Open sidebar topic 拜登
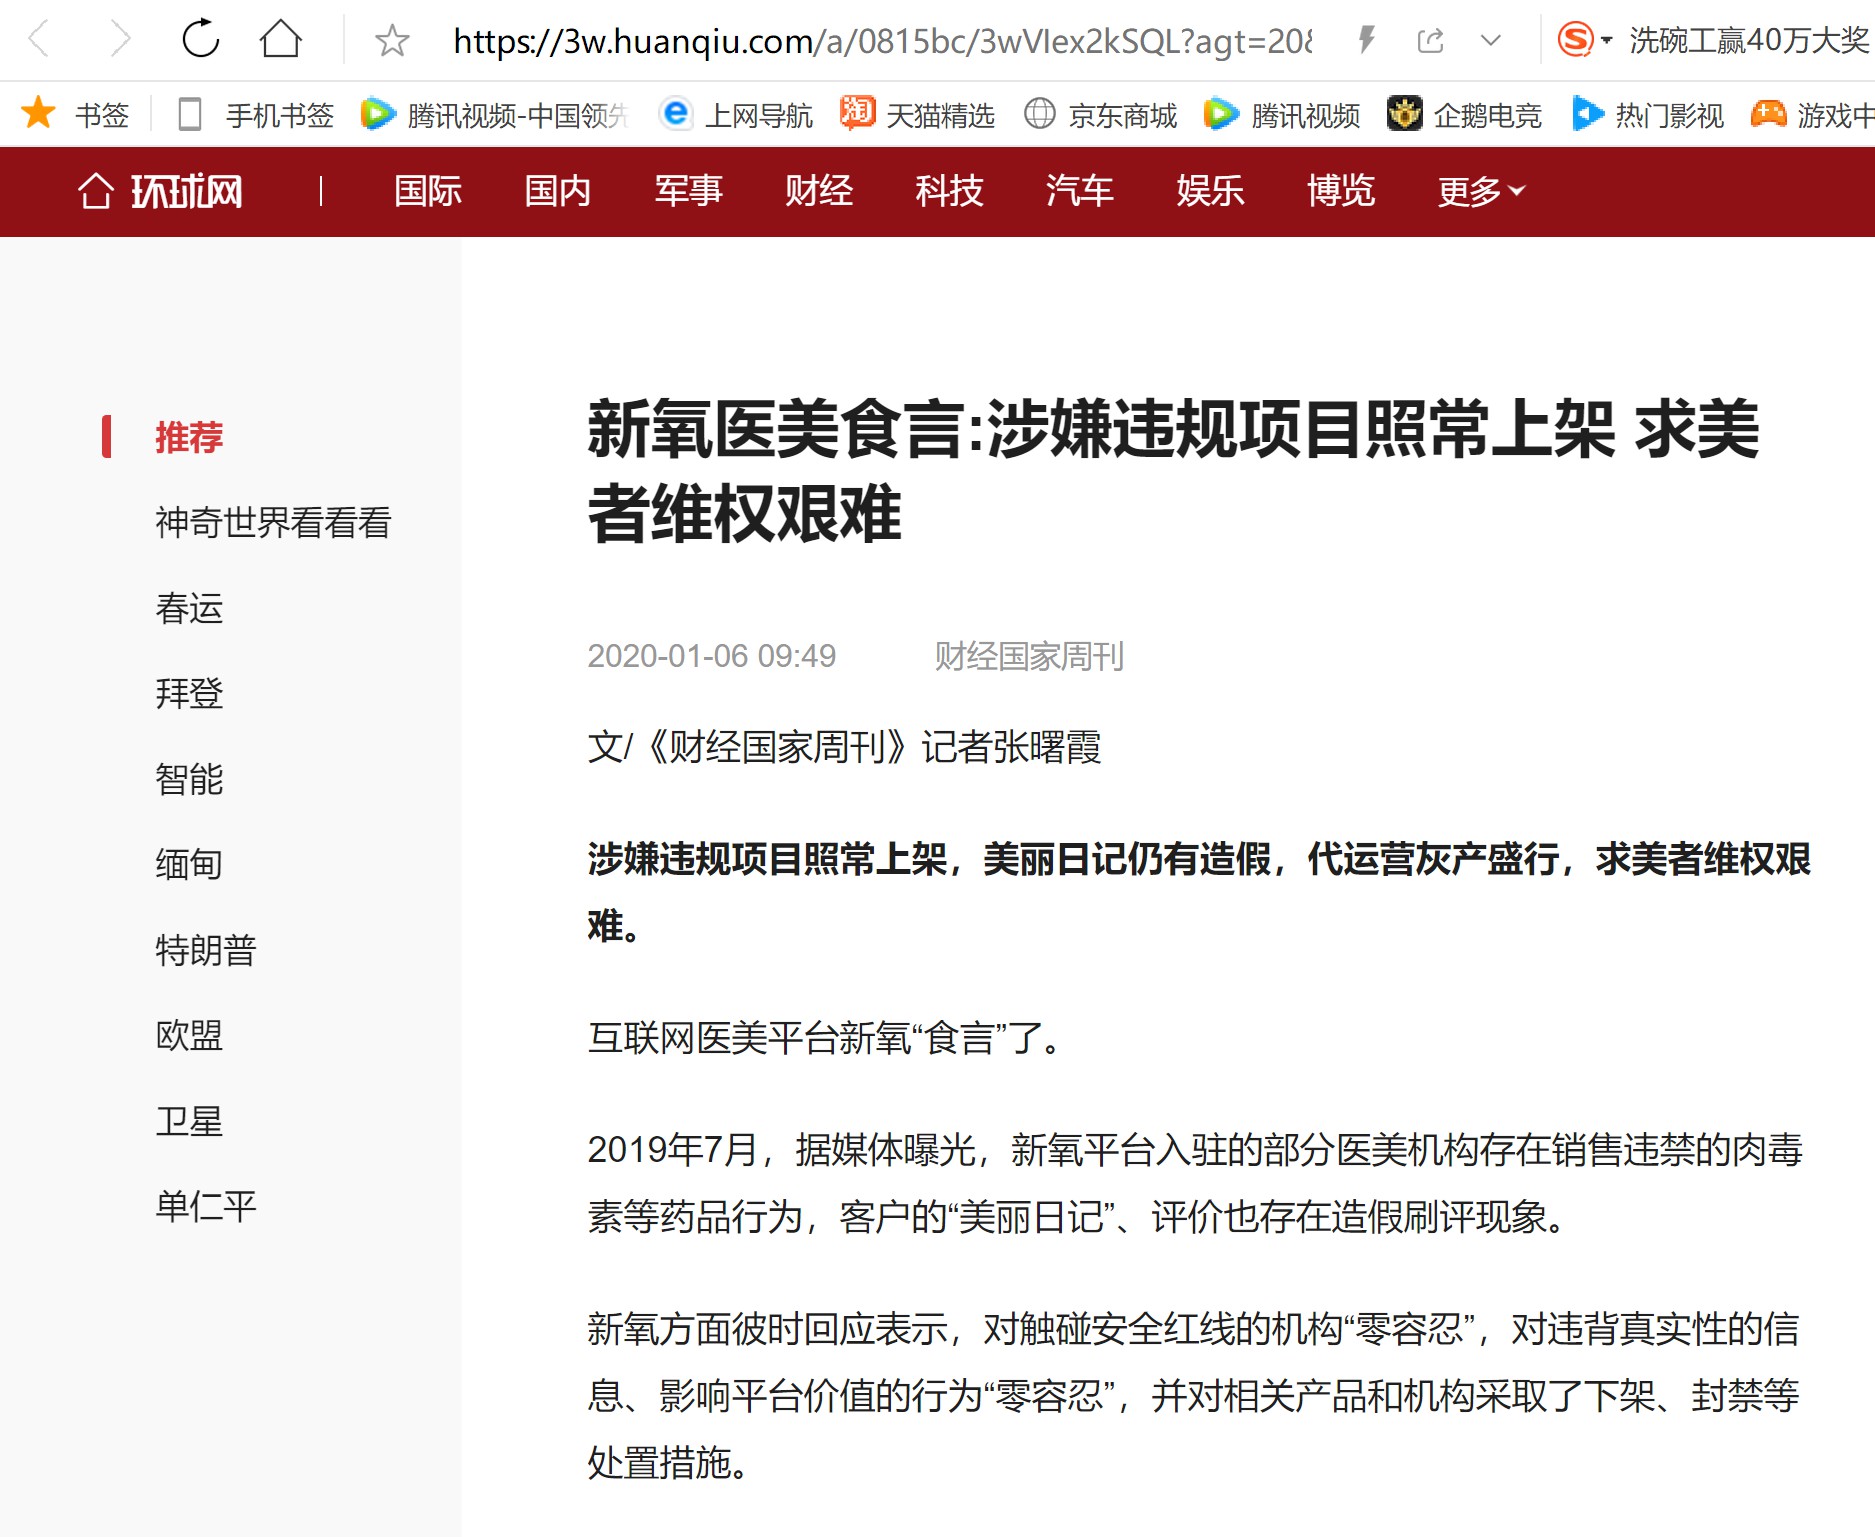 point(189,693)
